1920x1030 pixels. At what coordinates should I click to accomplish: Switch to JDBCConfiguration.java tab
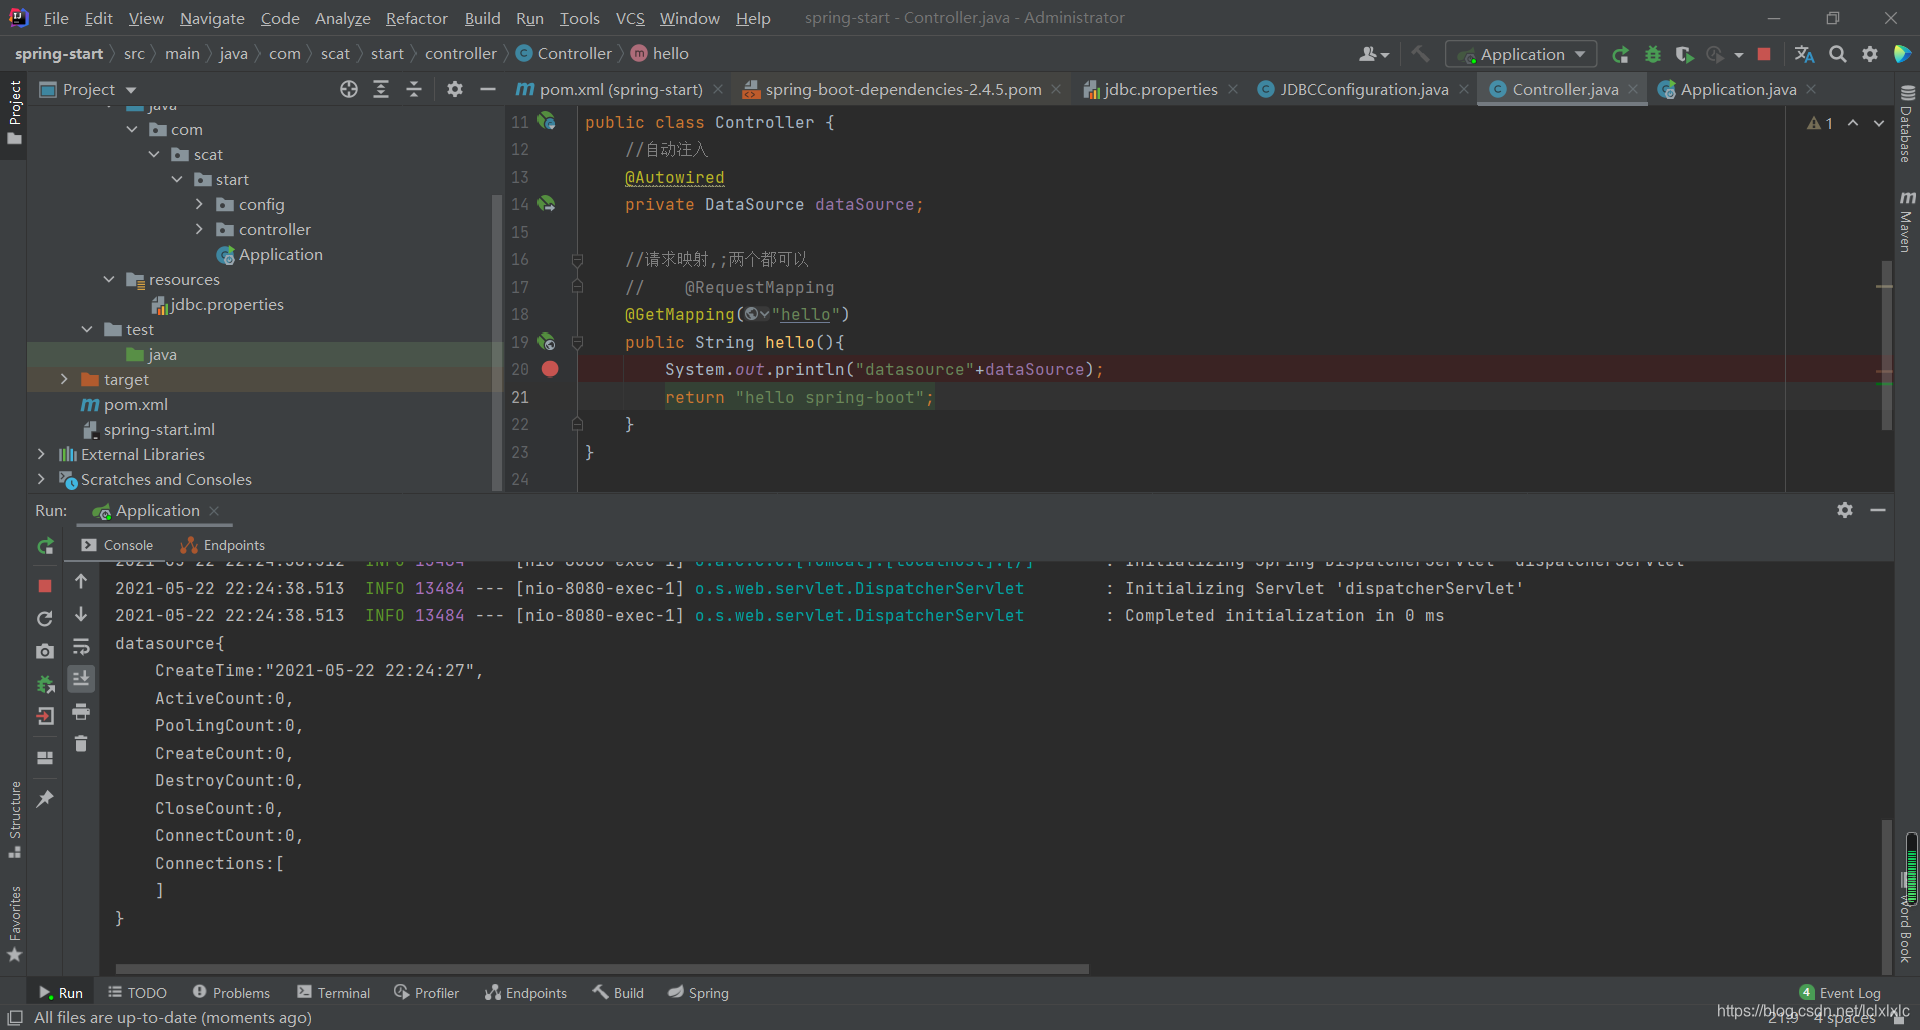[x=1364, y=89]
